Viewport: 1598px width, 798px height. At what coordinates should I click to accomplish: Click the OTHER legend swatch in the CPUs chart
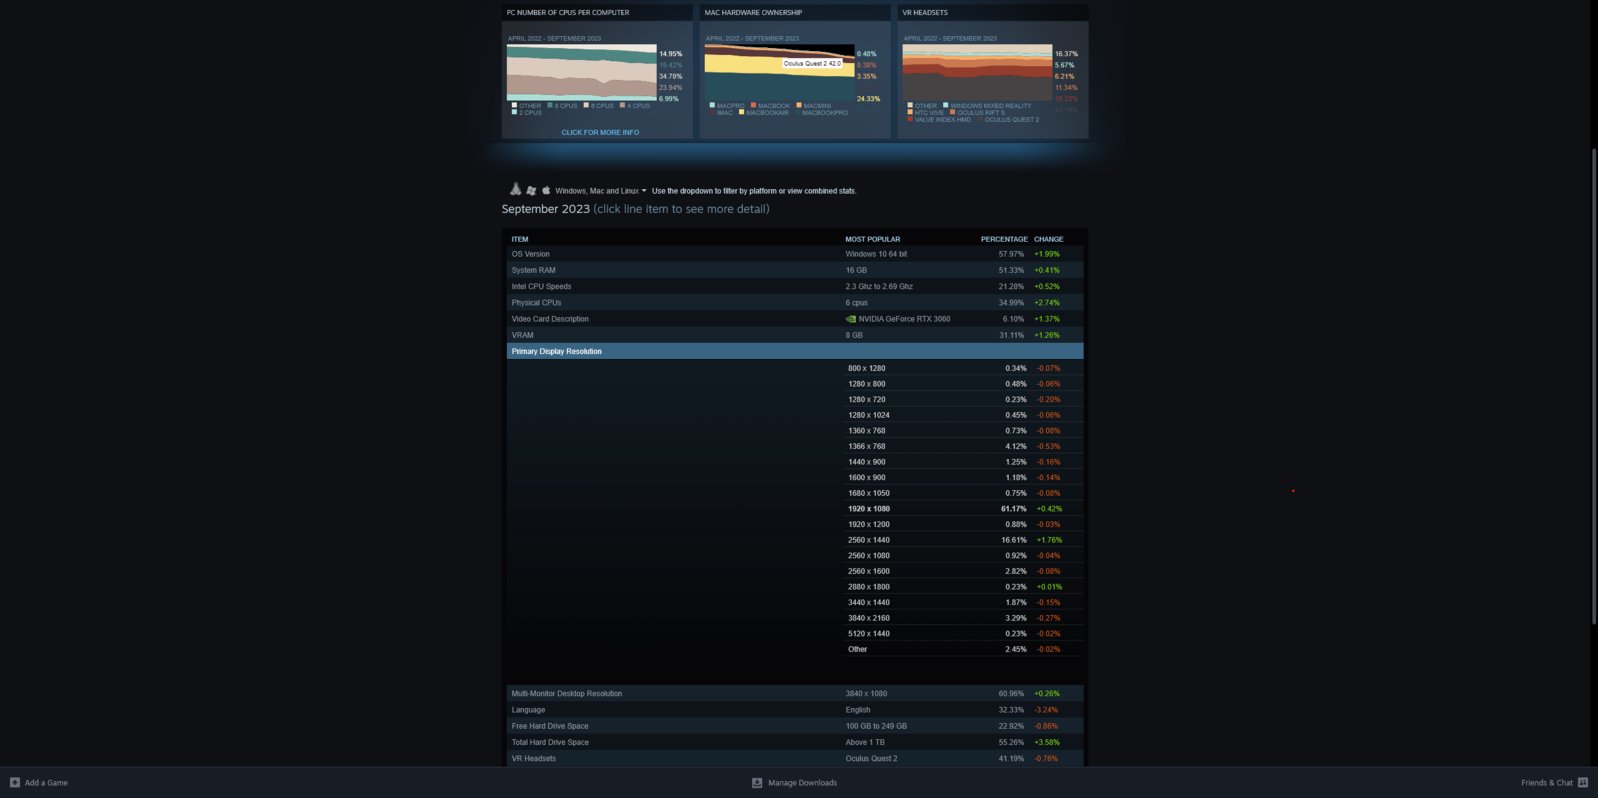point(514,105)
